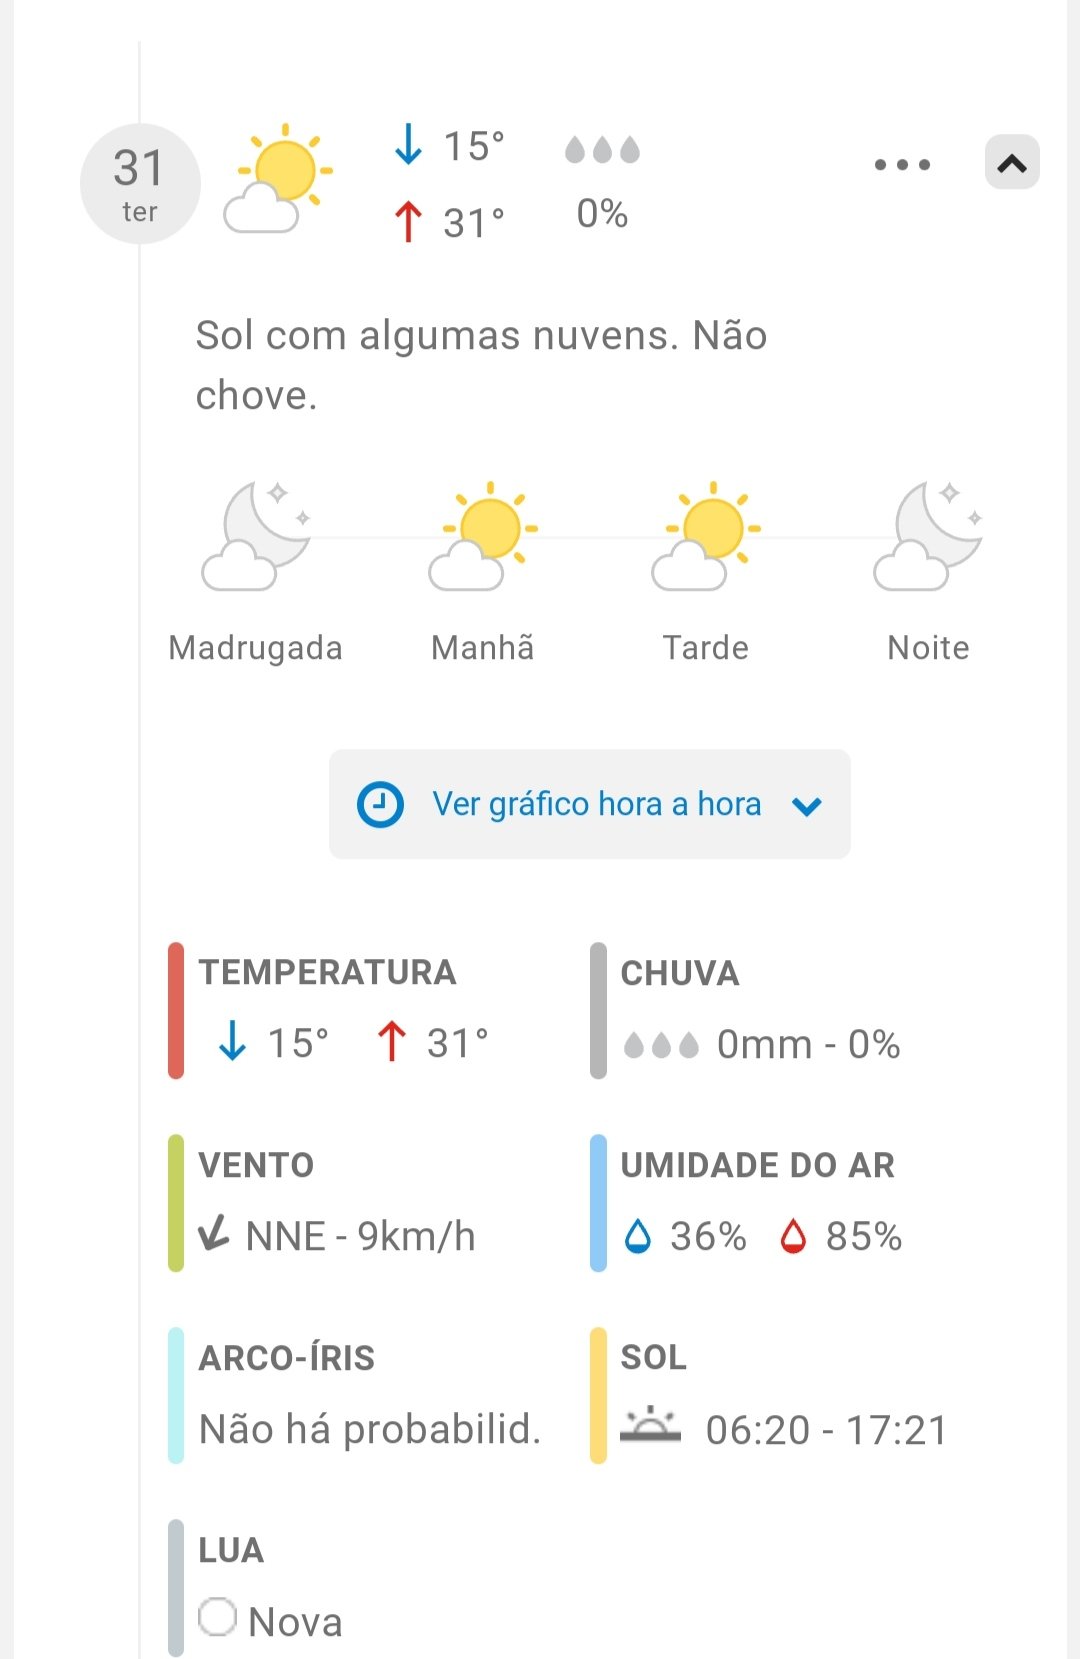
Task: Select the Madrugada moon icon
Action: click(256, 536)
